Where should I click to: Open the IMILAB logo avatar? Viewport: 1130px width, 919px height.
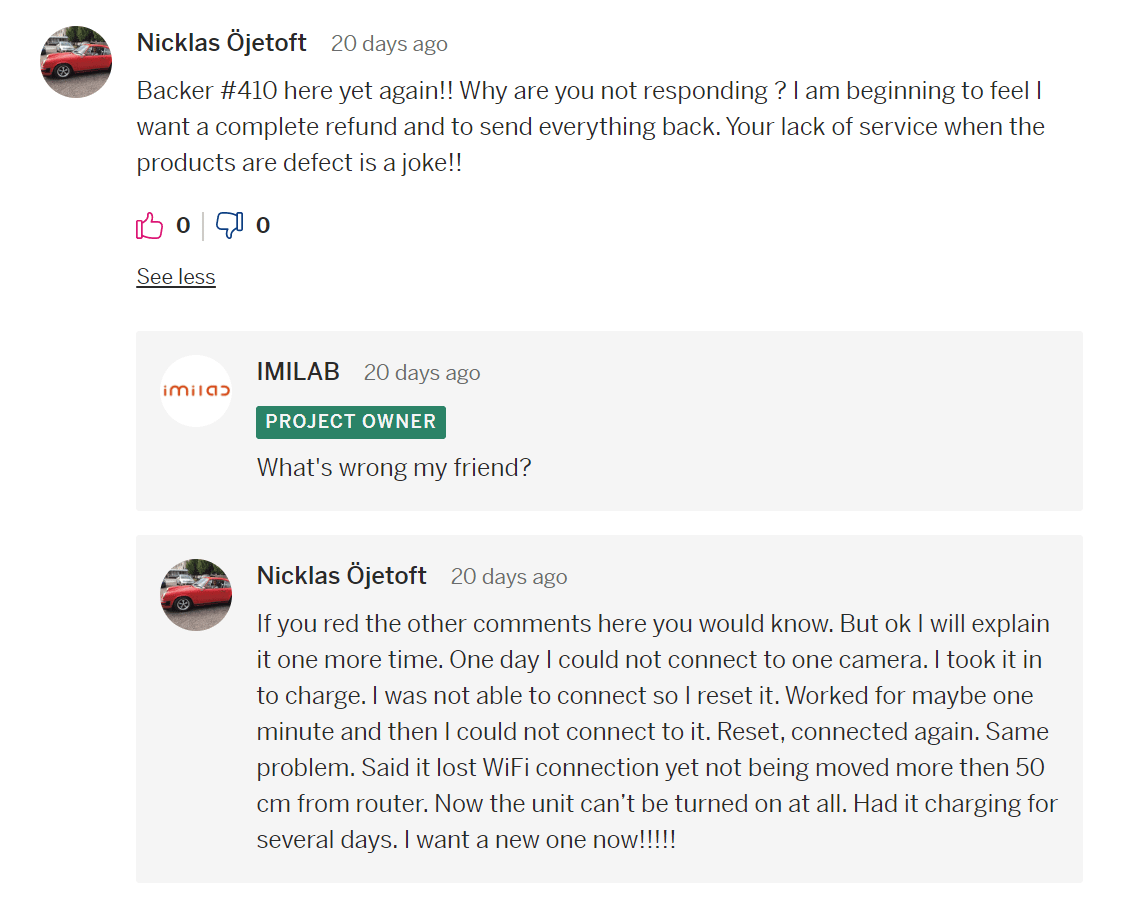pyautogui.click(x=196, y=391)
